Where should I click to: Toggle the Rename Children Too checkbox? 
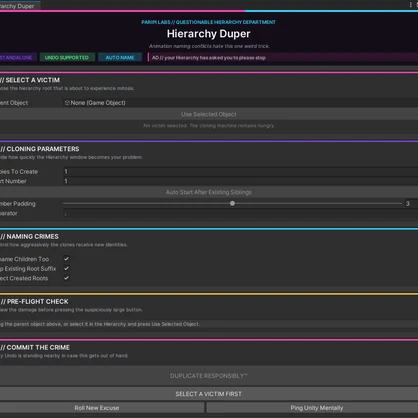[67, 259]
